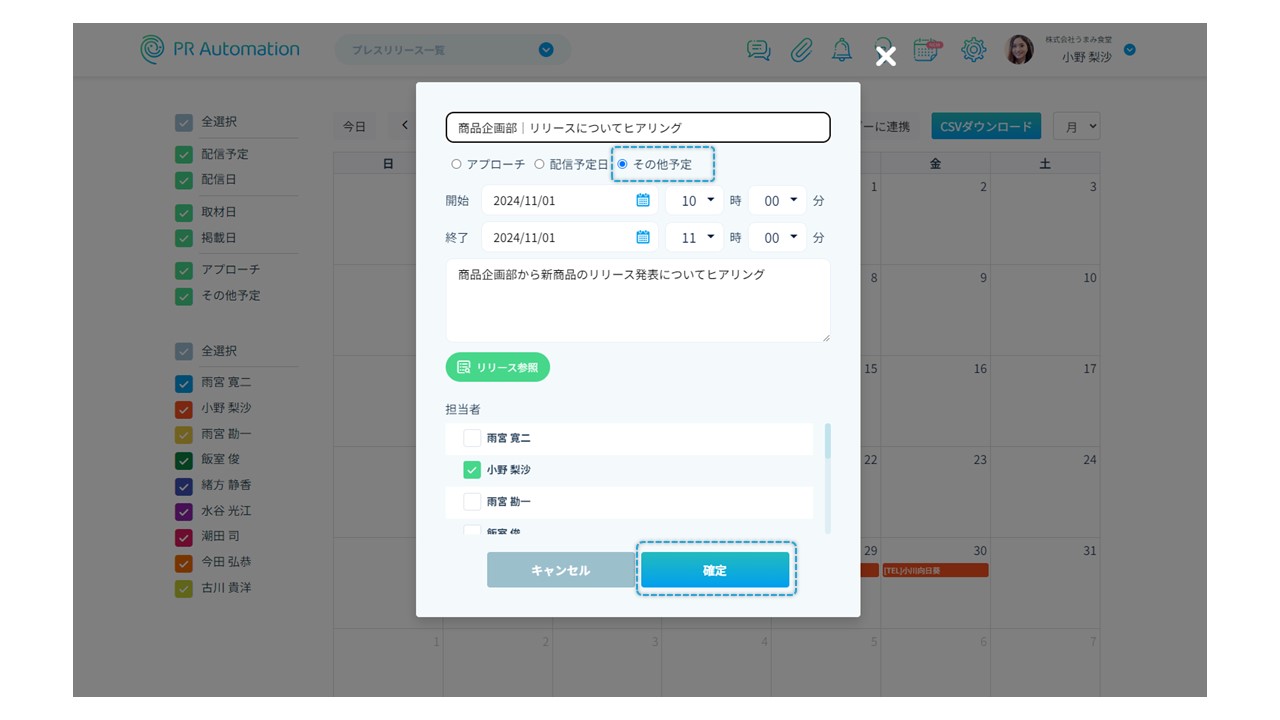
Task: Uncheck 小野 梨沙 in assignee list
Action: click(472, 470)
